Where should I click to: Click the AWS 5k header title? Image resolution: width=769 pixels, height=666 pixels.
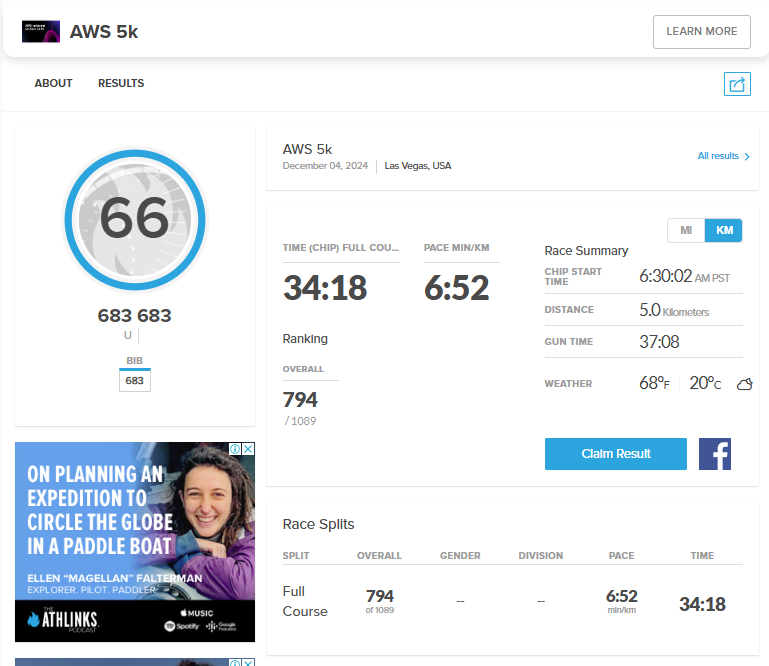(x=103, y=31)
